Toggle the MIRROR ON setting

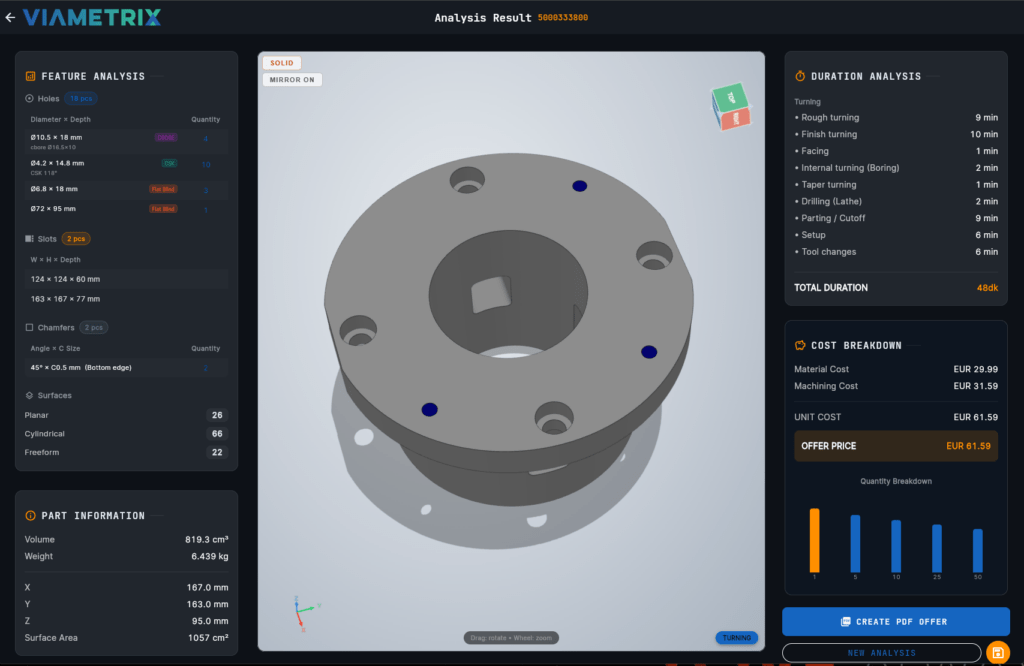(x=292, y=80)
